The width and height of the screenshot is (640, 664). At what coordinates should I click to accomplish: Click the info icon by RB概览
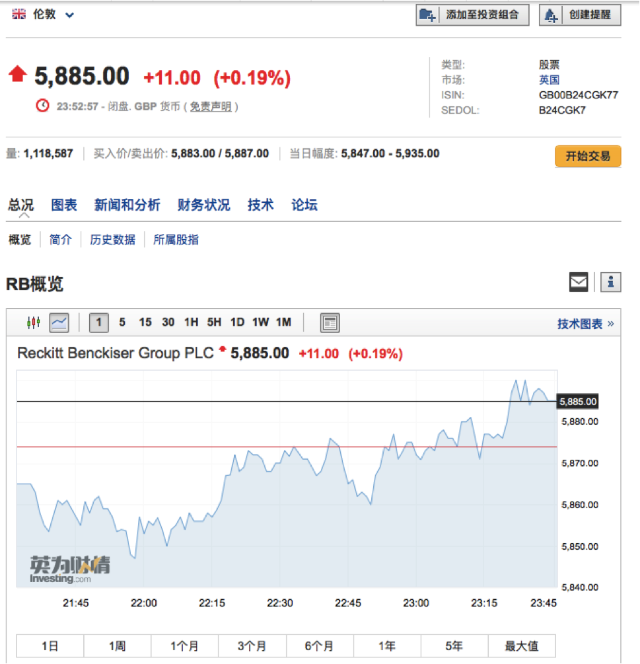(610, 282)
